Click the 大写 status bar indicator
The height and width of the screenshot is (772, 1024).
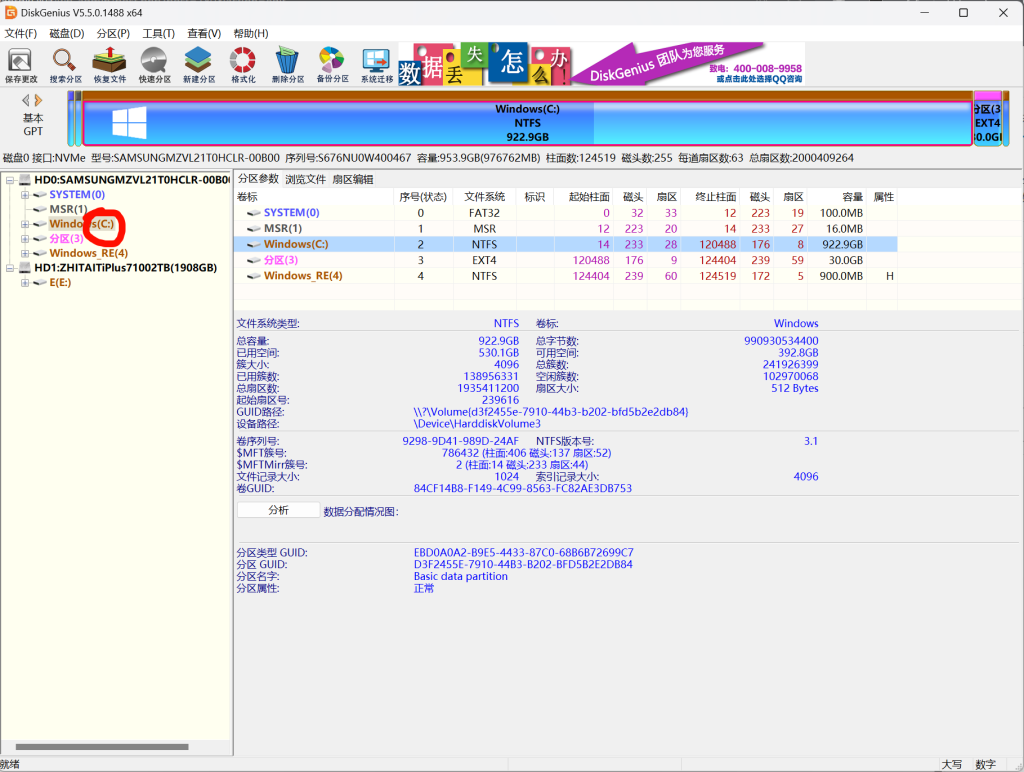coord(952,765)
